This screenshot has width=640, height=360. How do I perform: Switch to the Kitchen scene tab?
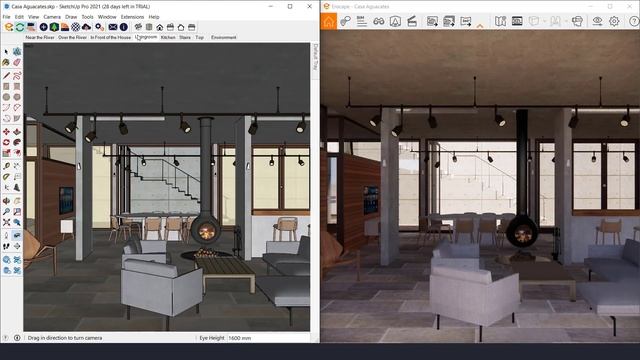pyautogui.click(x=168, y=37)
